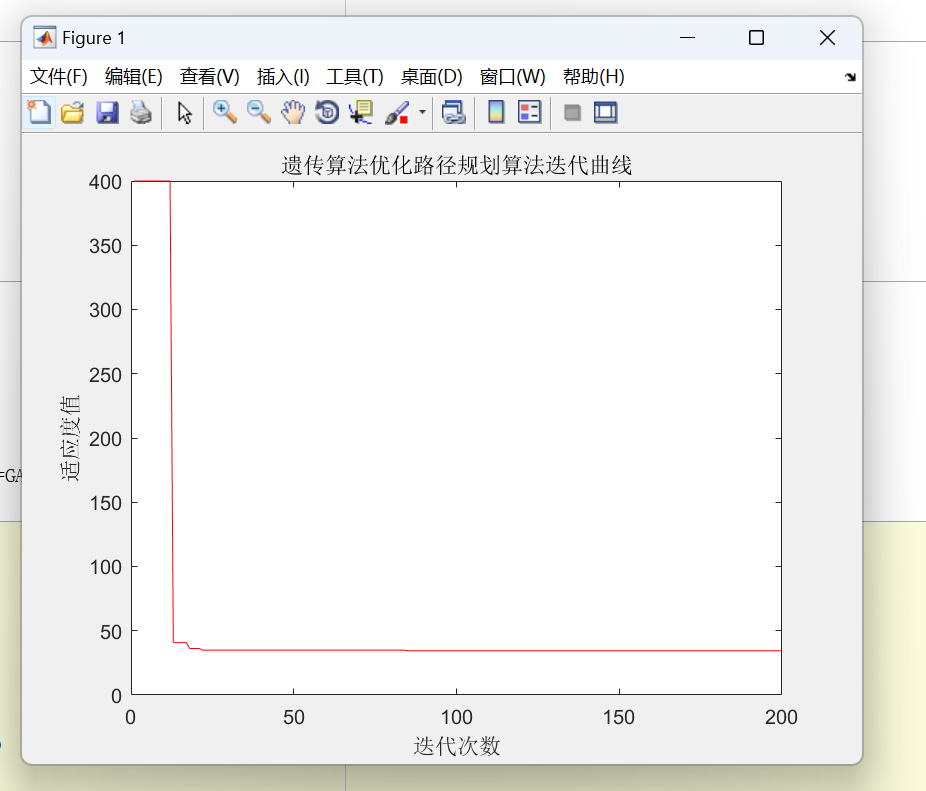Click the plot title 遗传算法优化路径规划算法迭代曲线
The image size is (926, 791).
(x=456, y=166)
